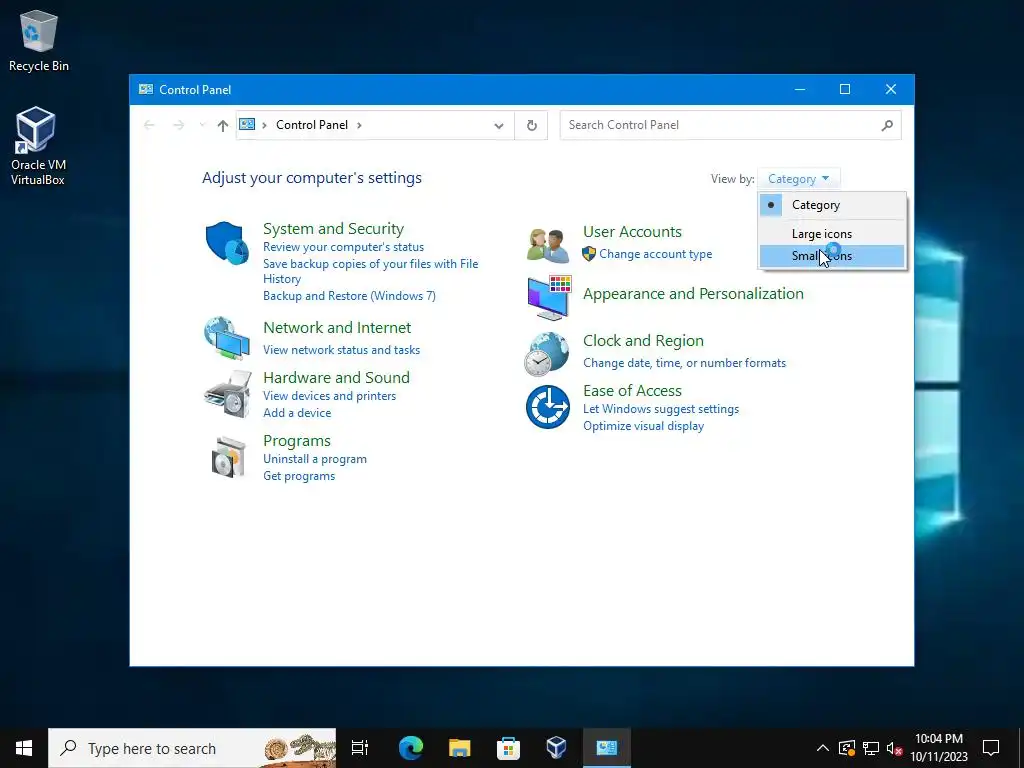
Task: Open Review your computer's status
Action: click(344, 247)
